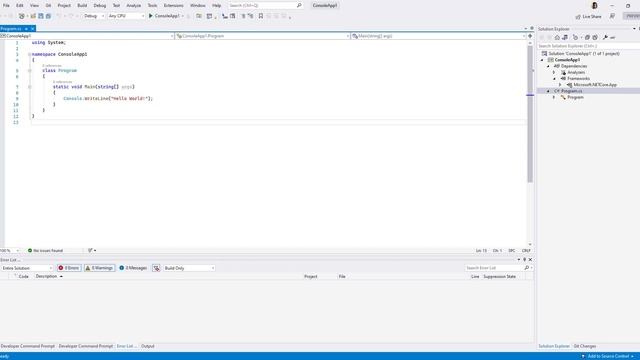This screenshot has width=640, height=360.
Task: Click Collapse All icon in Solution Explorer
Action: point(587,38)
